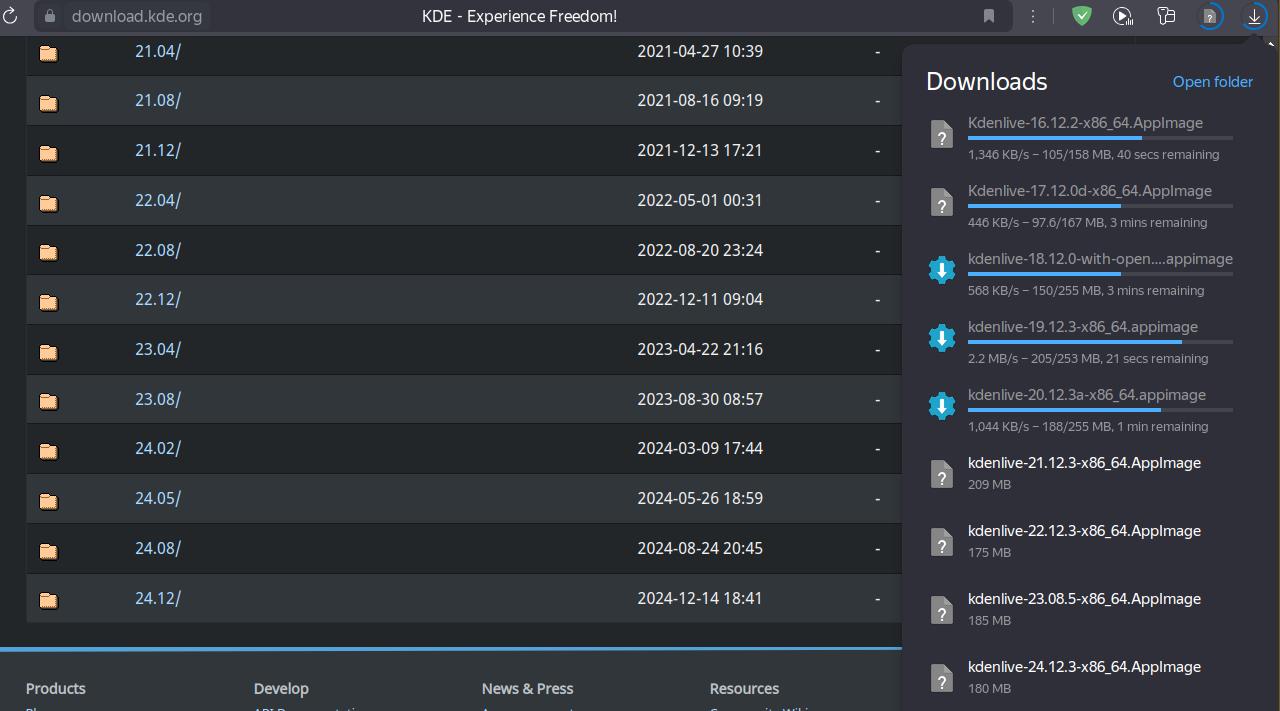Open folder of downloaded files
Viewport: 1280px width, 711px height.
coord(1212,82)
